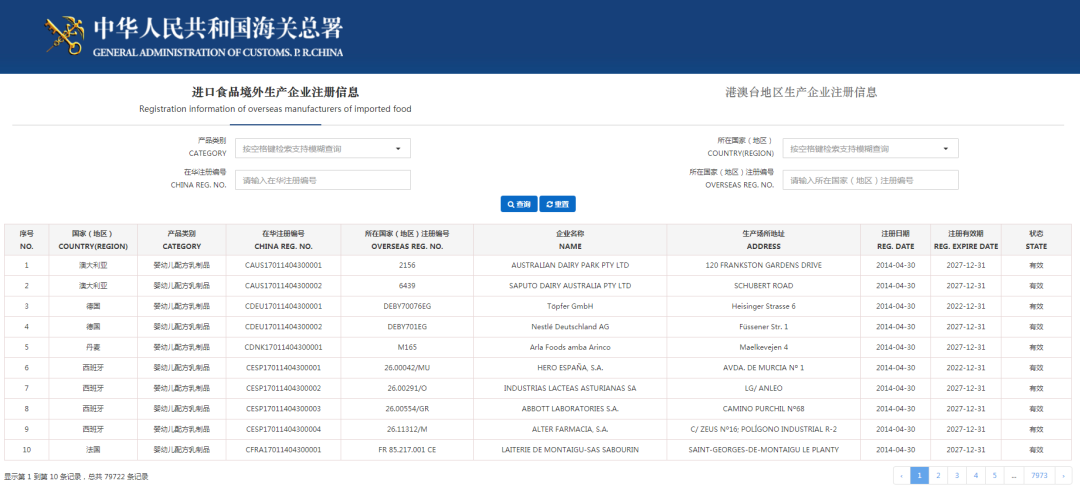Click the CHINA REG. NO. column header
The height and width of the screenshot is (488, 1080).
(284, 240)
